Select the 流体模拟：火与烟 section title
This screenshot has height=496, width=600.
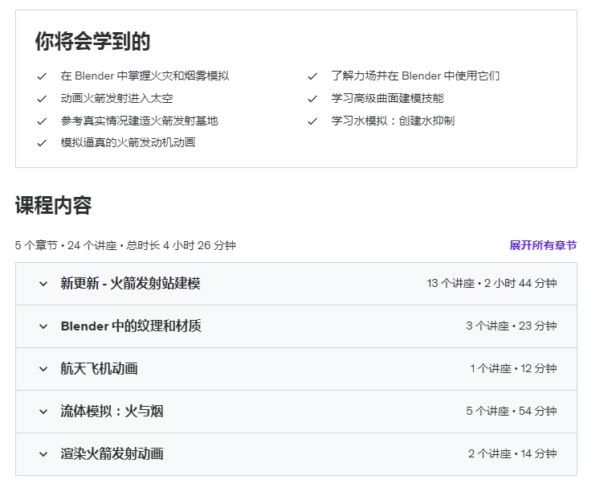111,411
